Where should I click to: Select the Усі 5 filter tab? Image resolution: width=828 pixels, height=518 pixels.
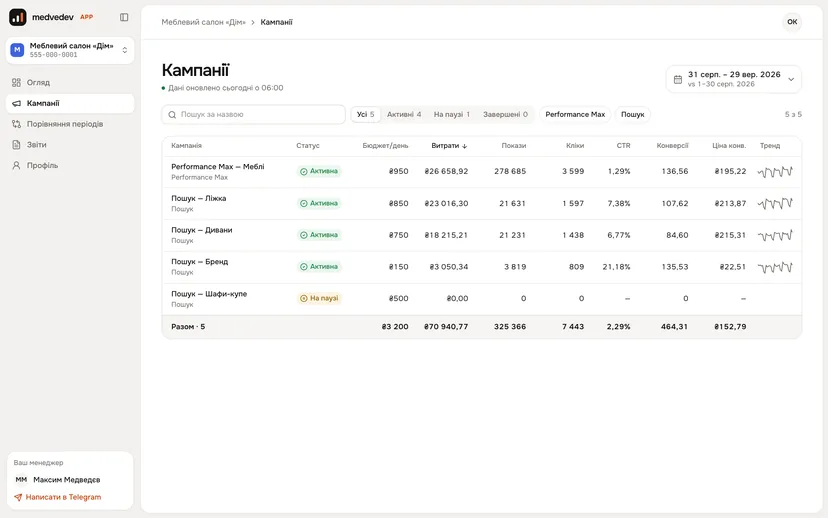click(x=365, y=115)
